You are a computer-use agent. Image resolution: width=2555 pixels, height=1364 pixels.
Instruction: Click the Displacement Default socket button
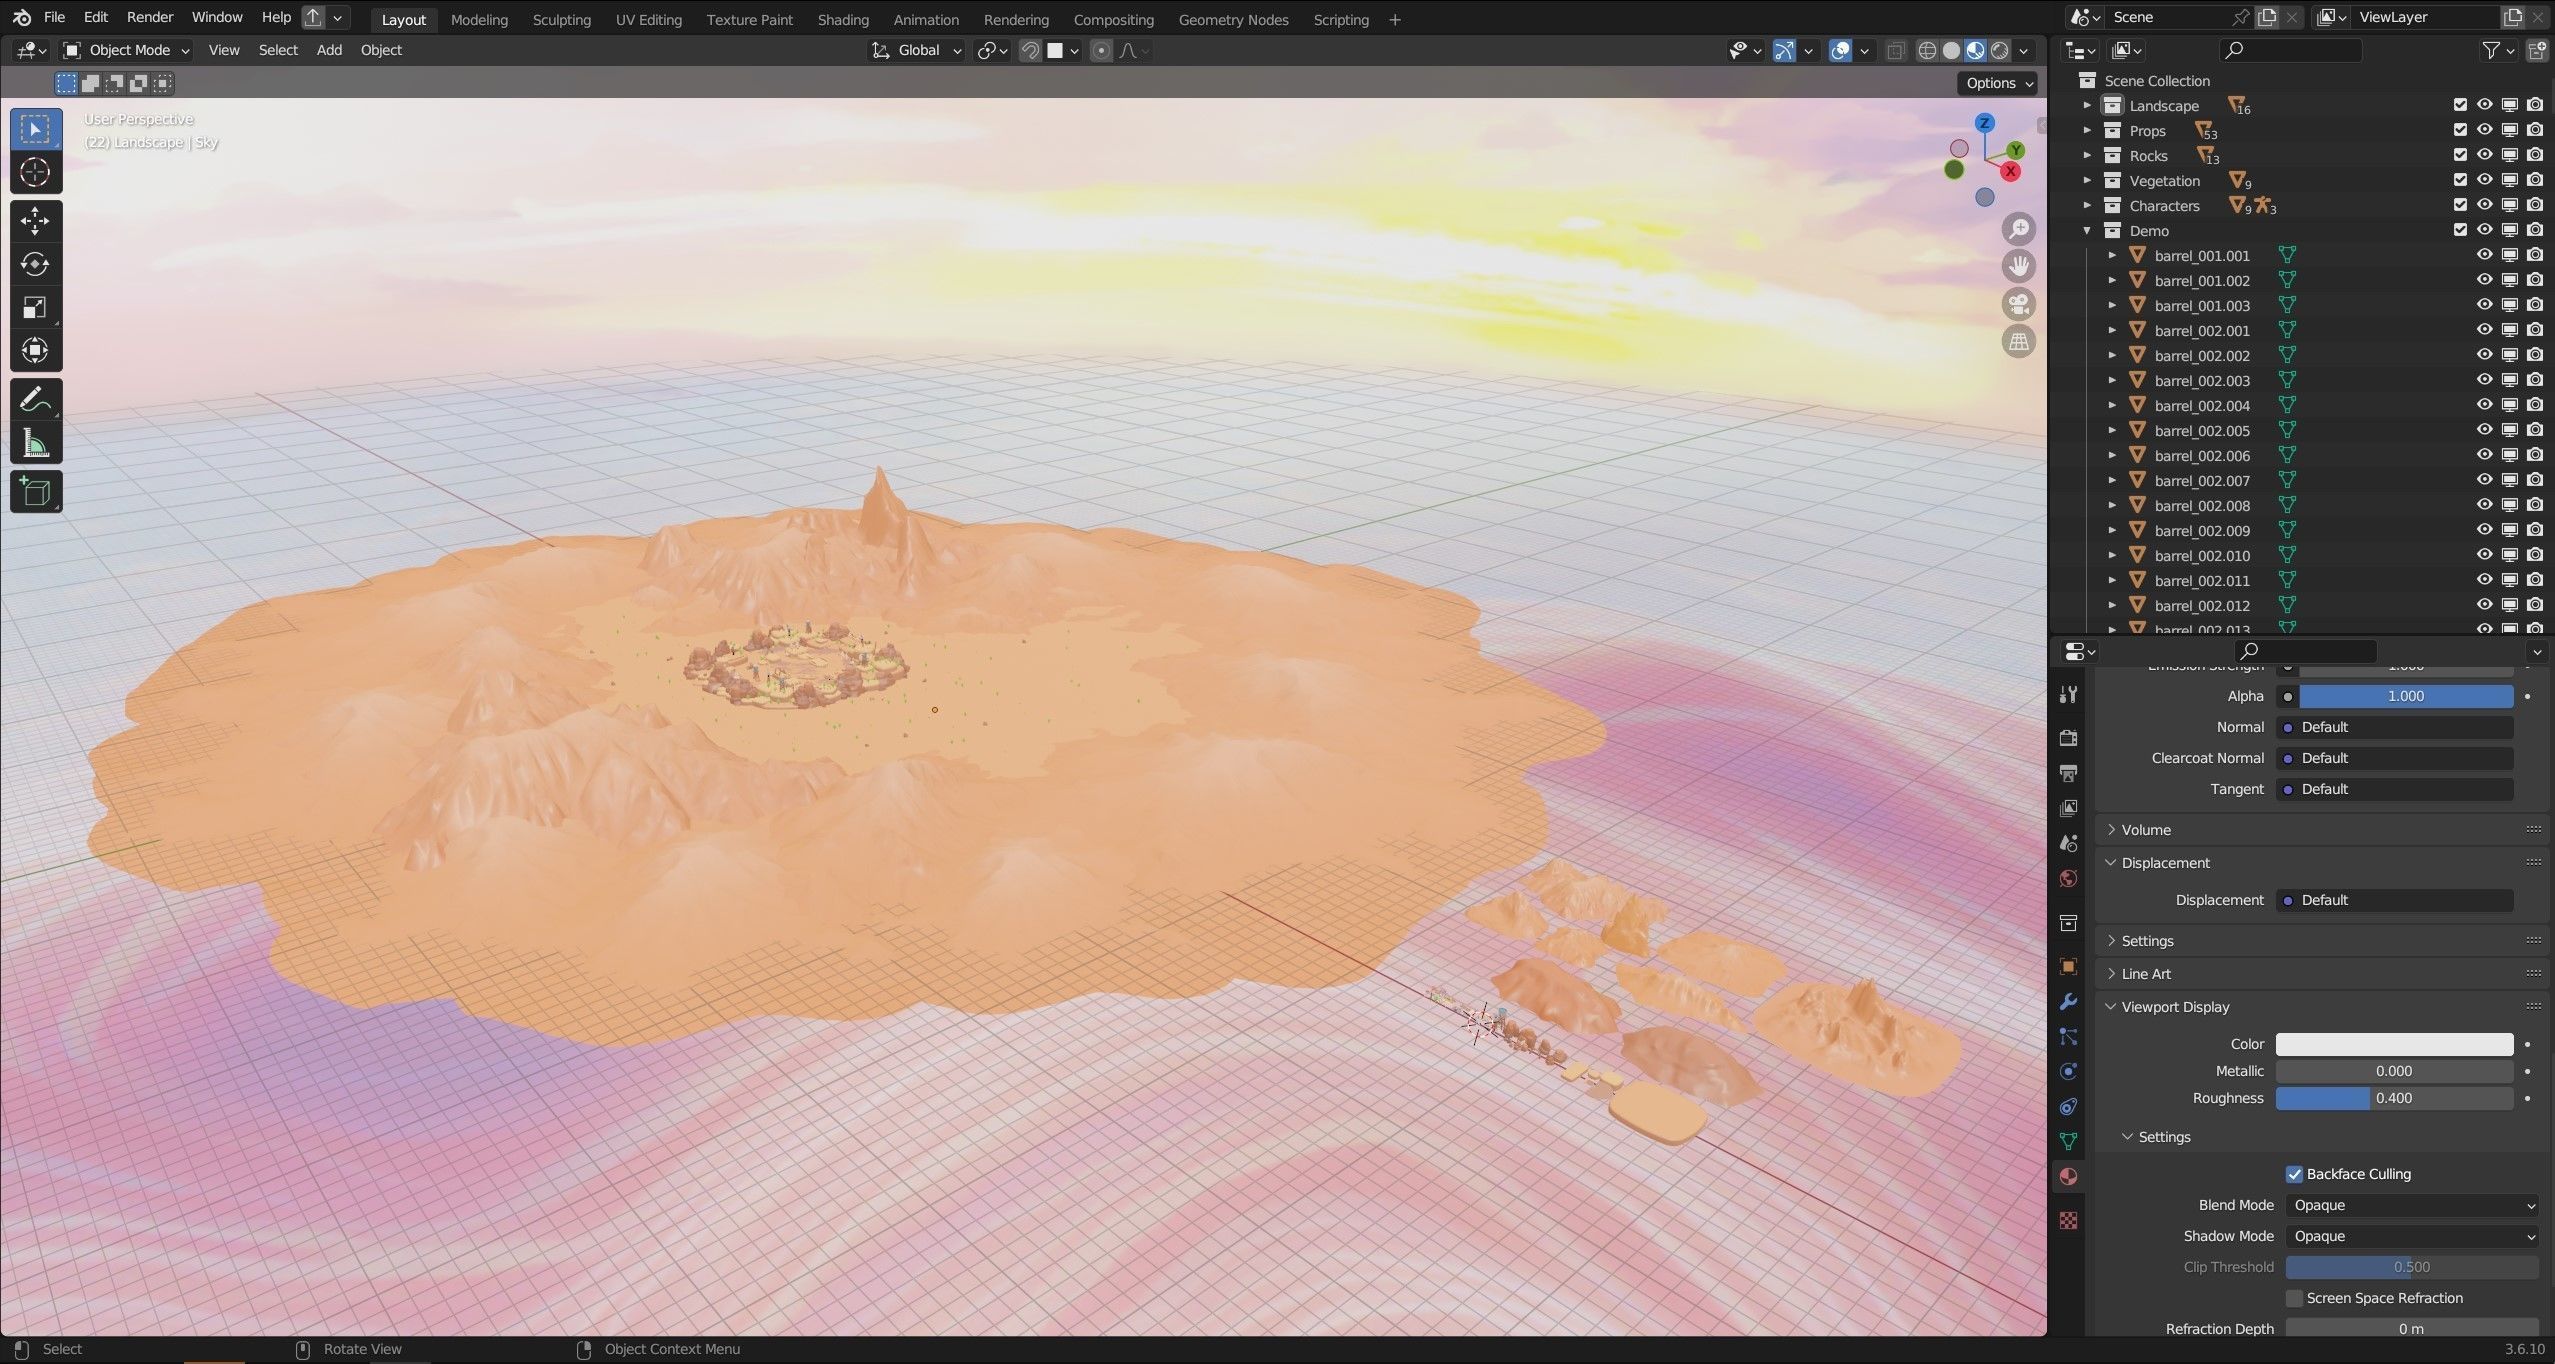tap(2394, 900)
